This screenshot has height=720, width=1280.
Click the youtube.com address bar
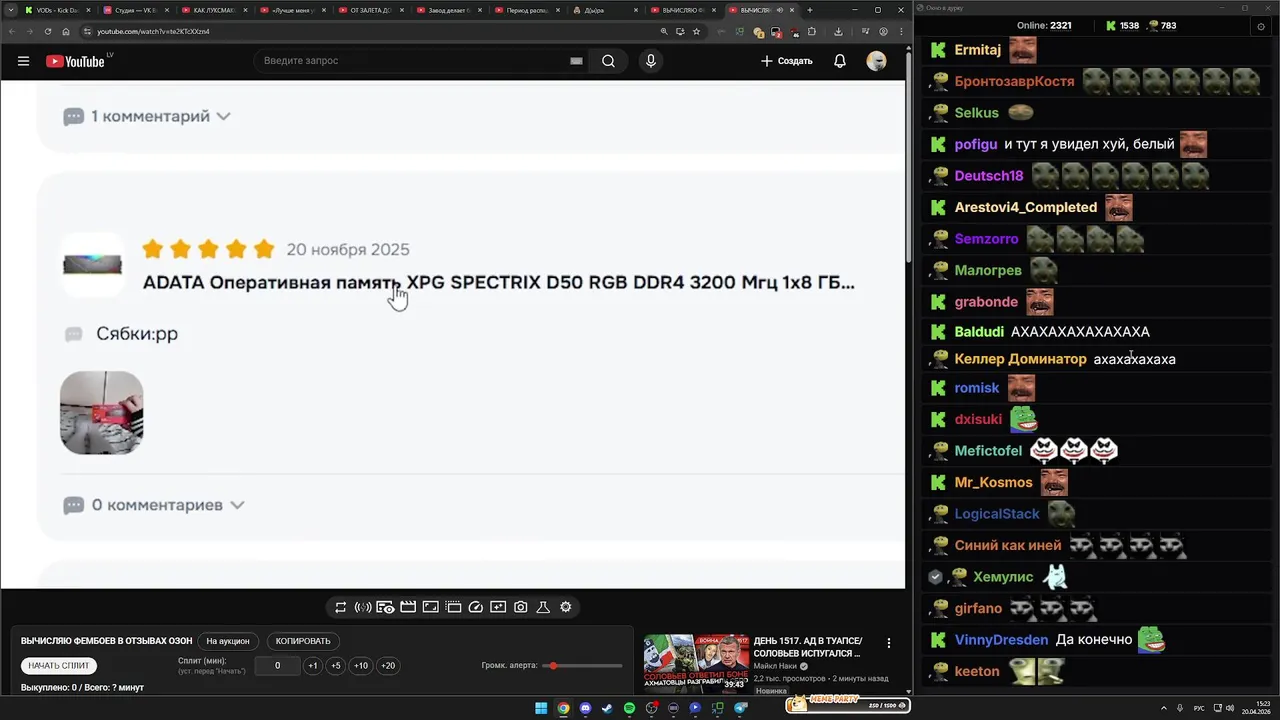370,31
